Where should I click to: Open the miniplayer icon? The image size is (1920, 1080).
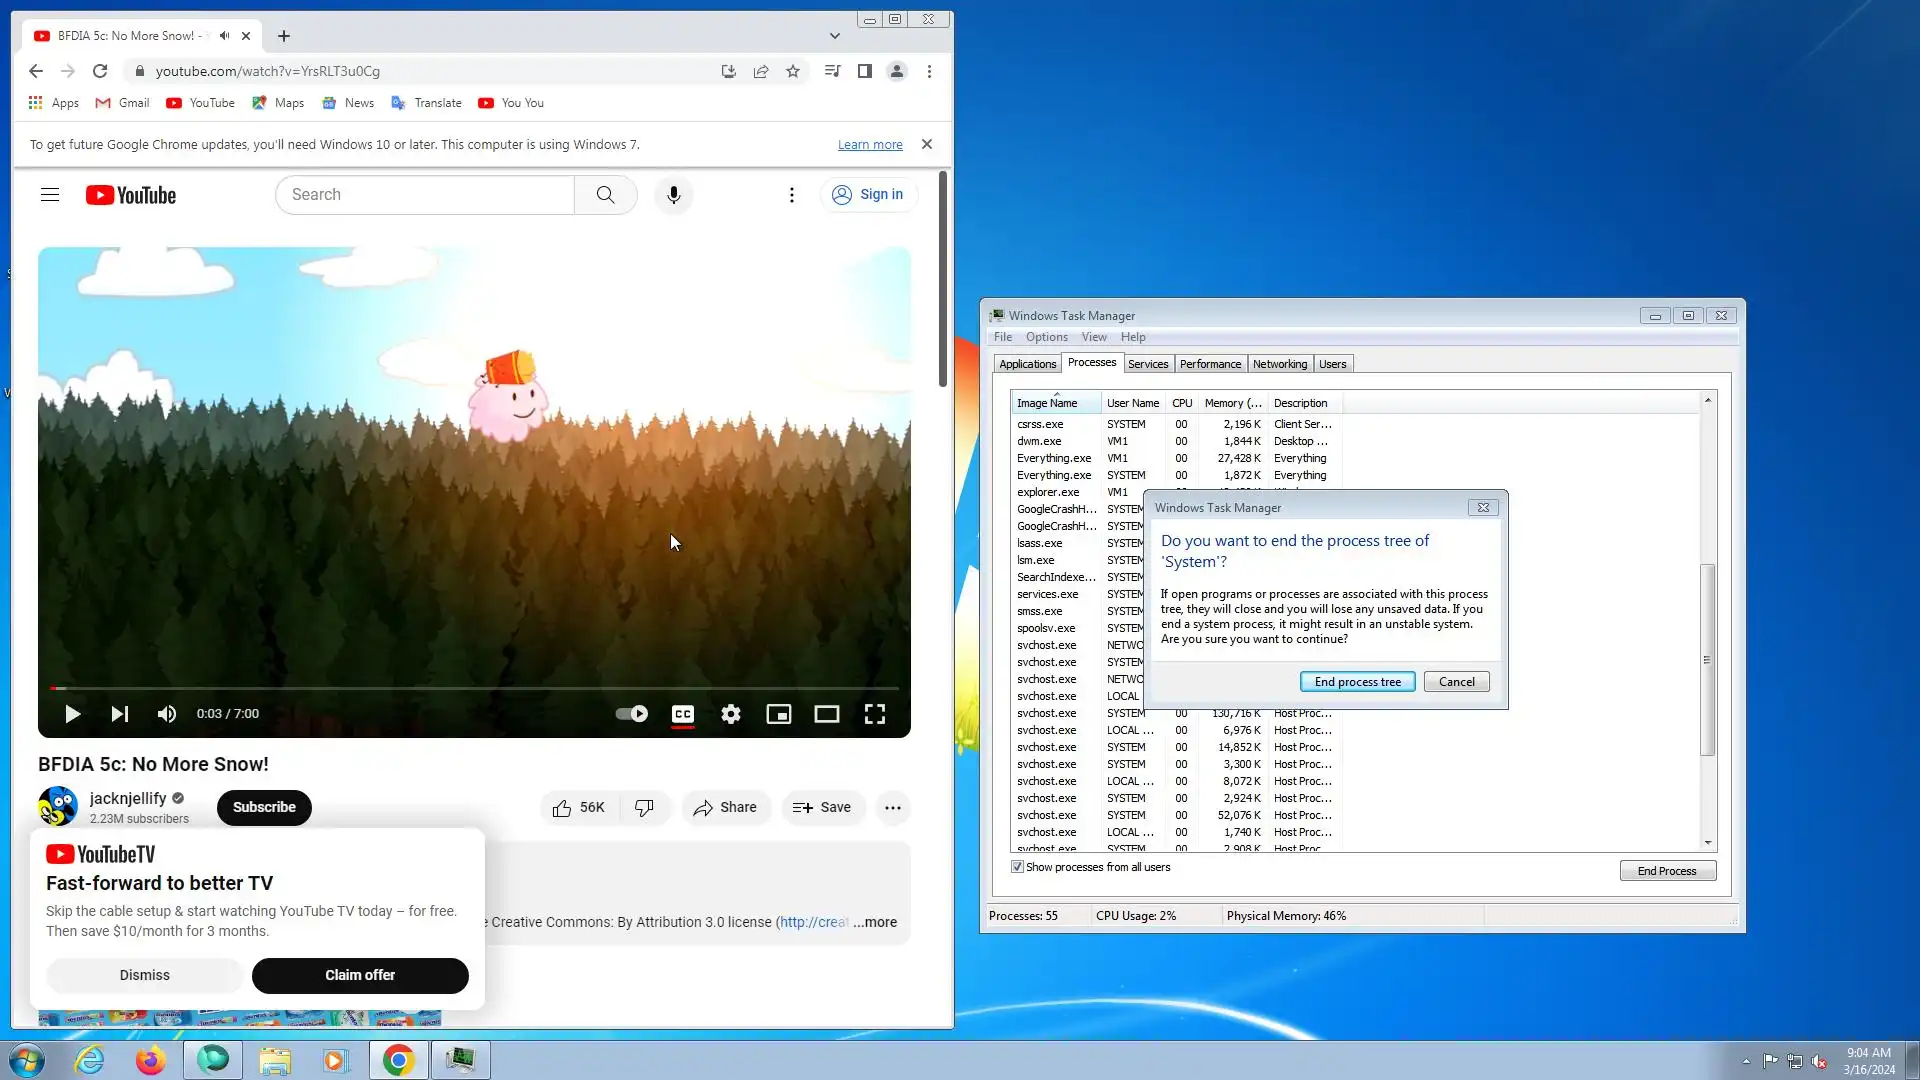(x=779, y=714)
